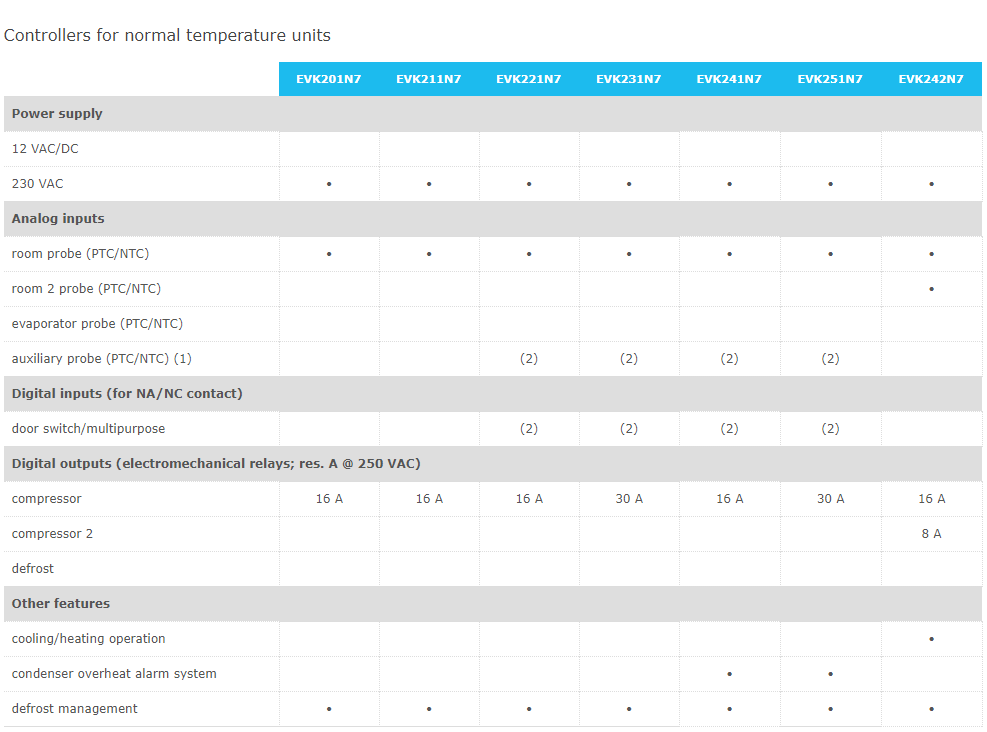Click the compressor 2 row label
The image size is (987, 732).
52,534
